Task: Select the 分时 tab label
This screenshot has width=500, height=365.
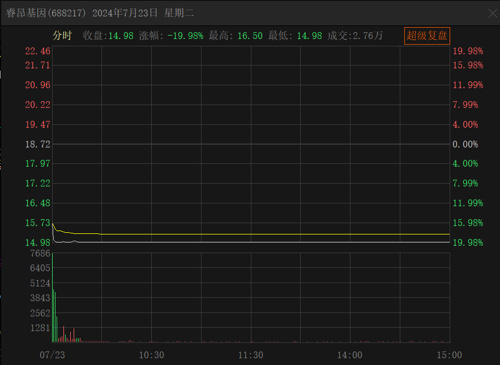Action: click(62, 35)
